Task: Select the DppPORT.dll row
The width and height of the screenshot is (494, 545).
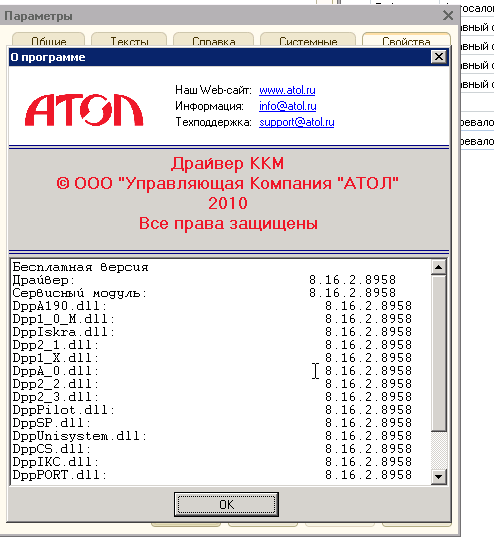Action: pos(212,475)
